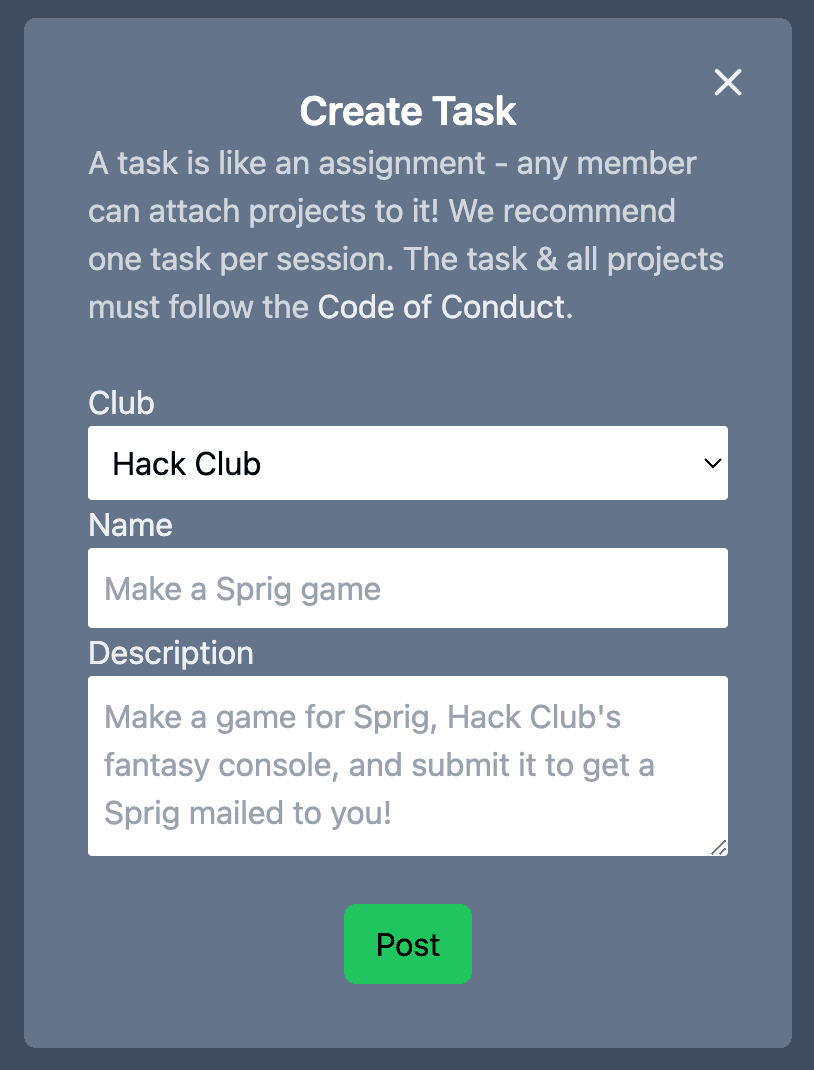Click the chevron arrow on Club selector
814x1070 pixels.
click(x=712, y=463)
